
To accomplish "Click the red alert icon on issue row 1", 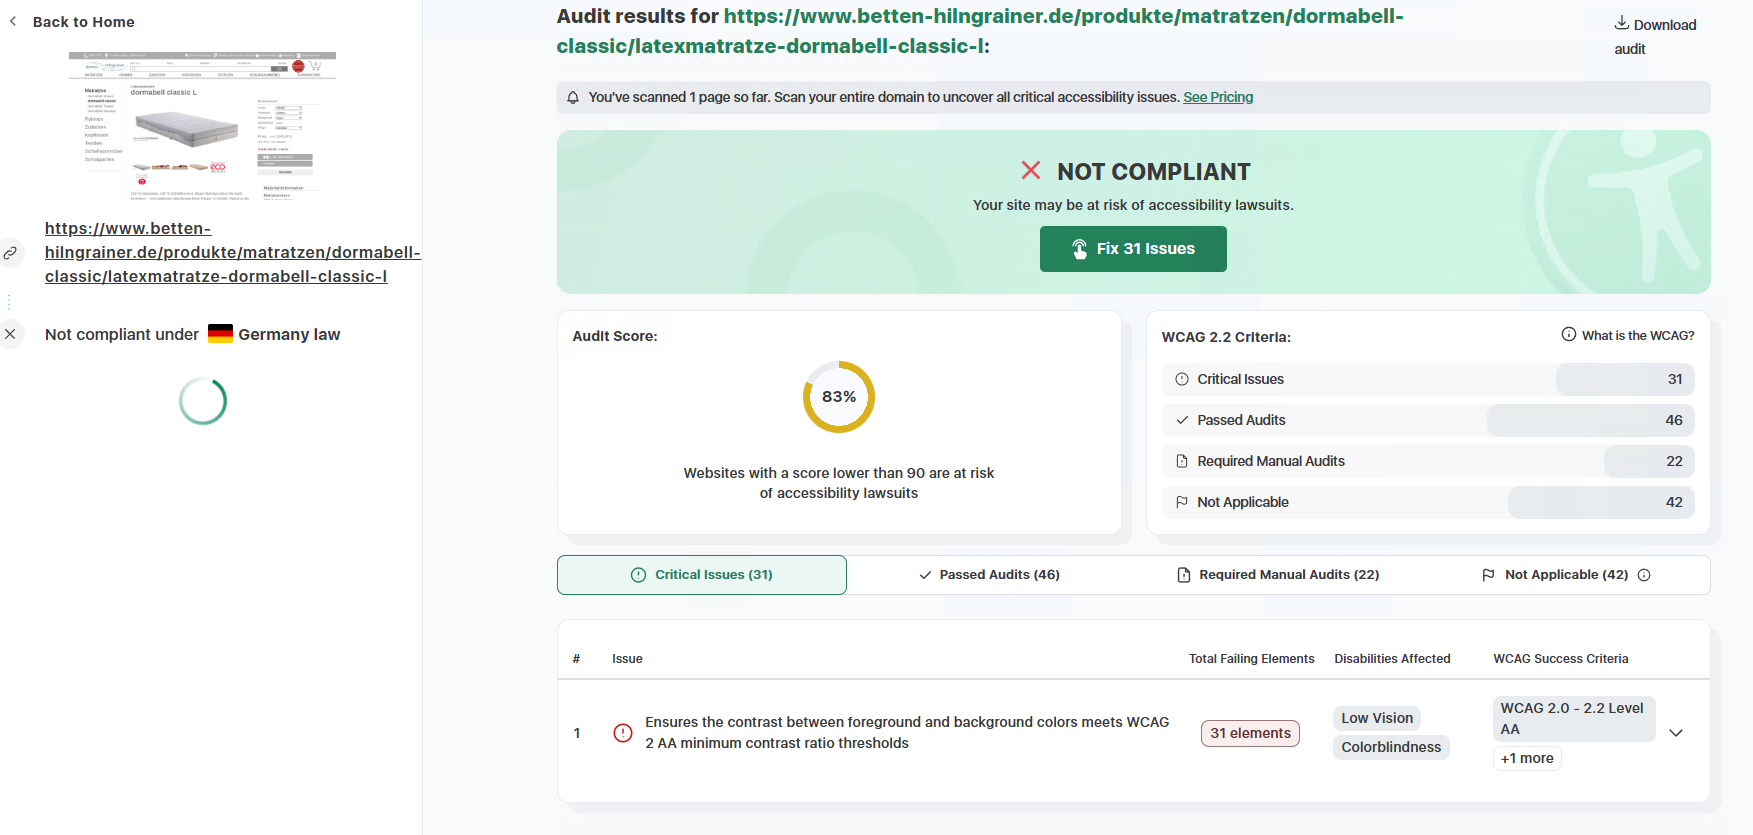I will pos(623,733).
